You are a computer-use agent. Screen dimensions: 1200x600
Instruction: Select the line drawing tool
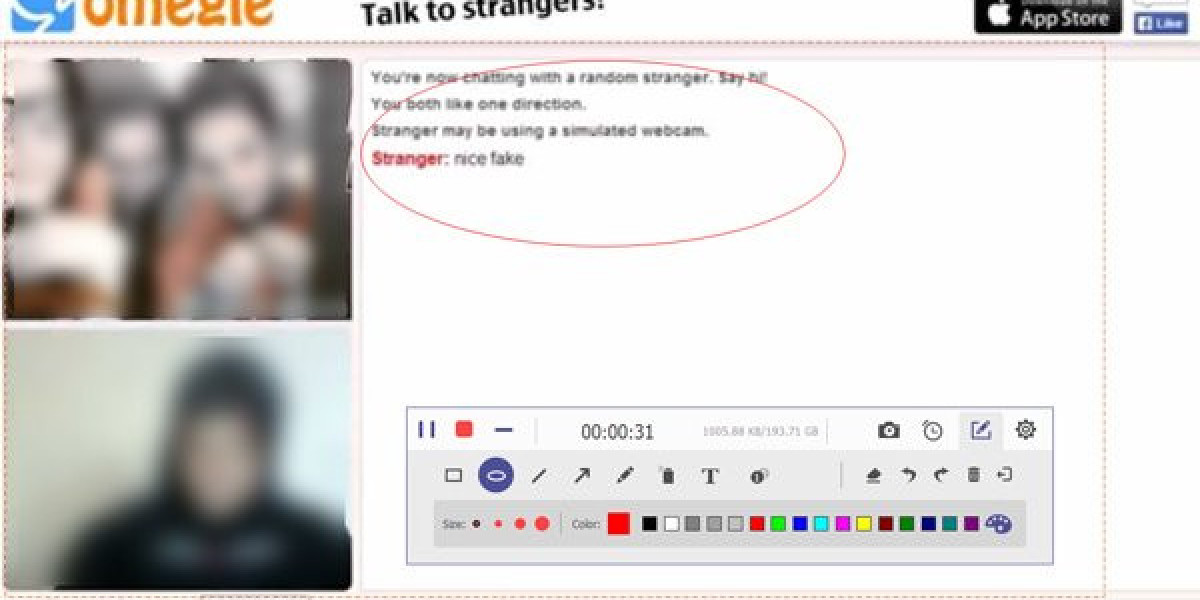(x=539, y=476)
